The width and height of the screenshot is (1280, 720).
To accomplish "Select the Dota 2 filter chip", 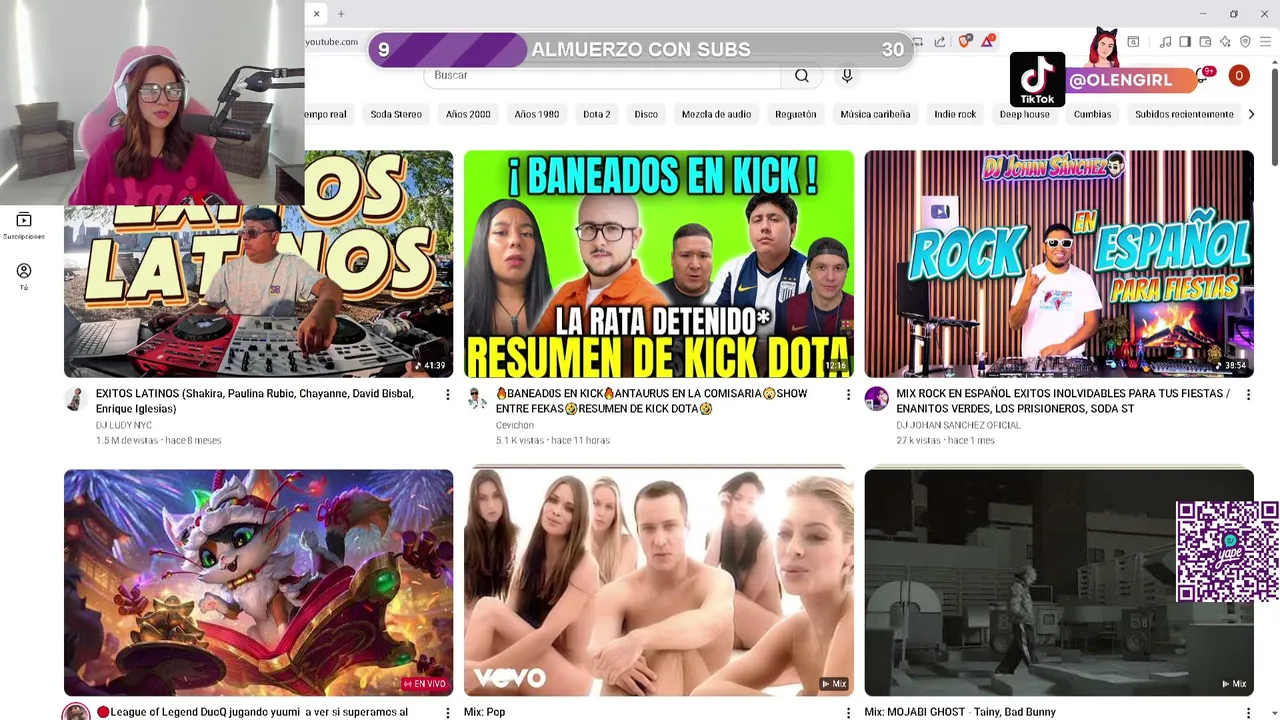I will point(597,114).
